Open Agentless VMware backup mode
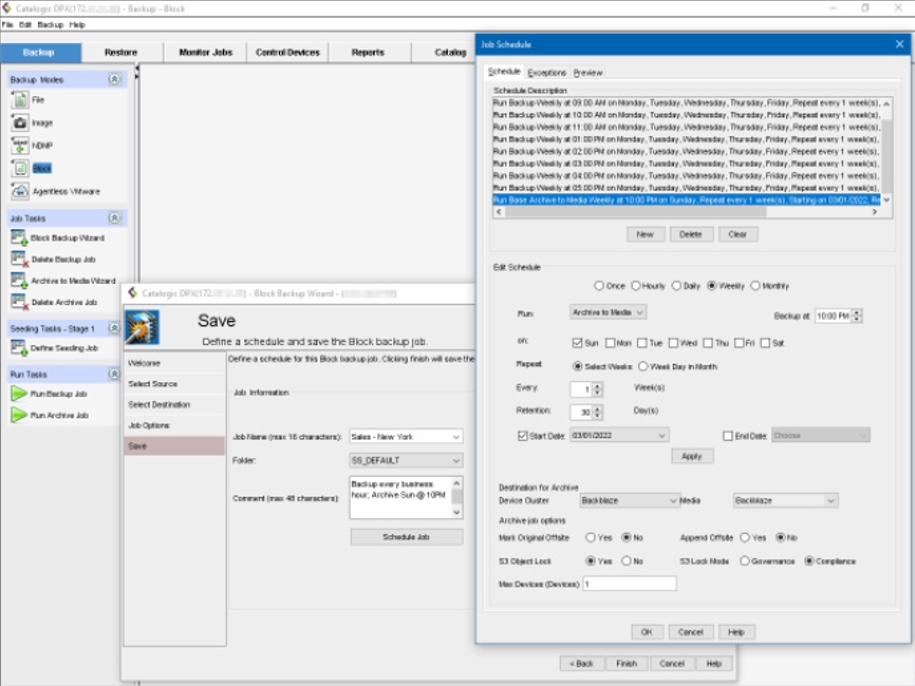 pos(20,191)
